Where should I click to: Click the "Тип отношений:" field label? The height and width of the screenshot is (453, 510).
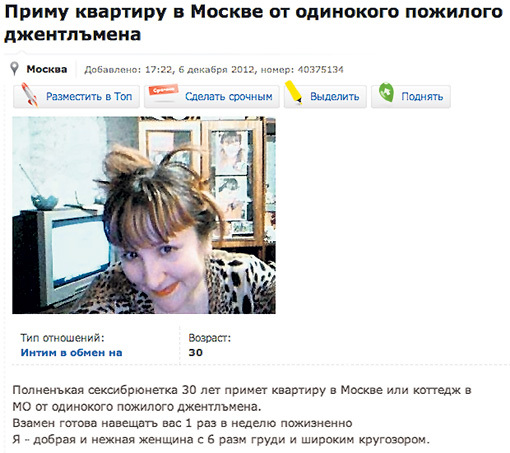62,338
